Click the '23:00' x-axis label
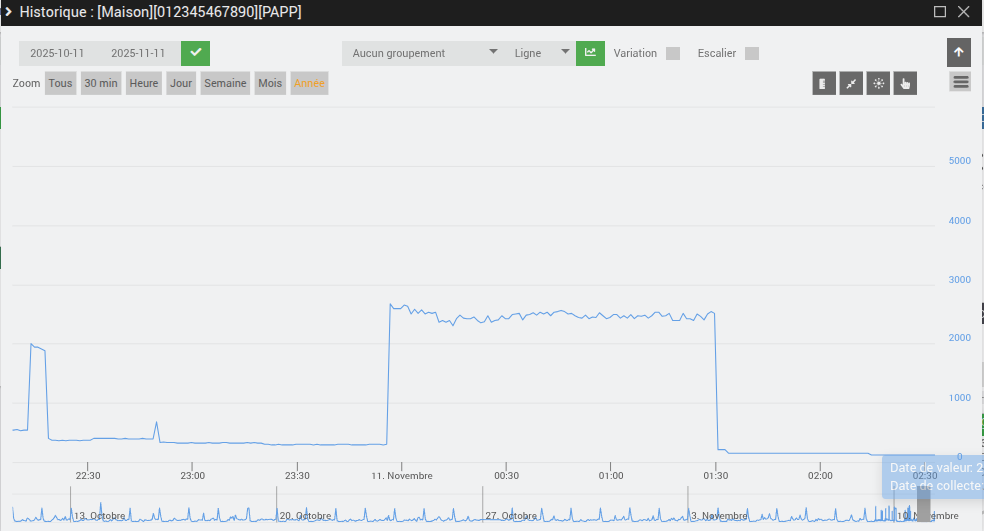The height and width of the screenshot is (531, 984). point(193,476)
